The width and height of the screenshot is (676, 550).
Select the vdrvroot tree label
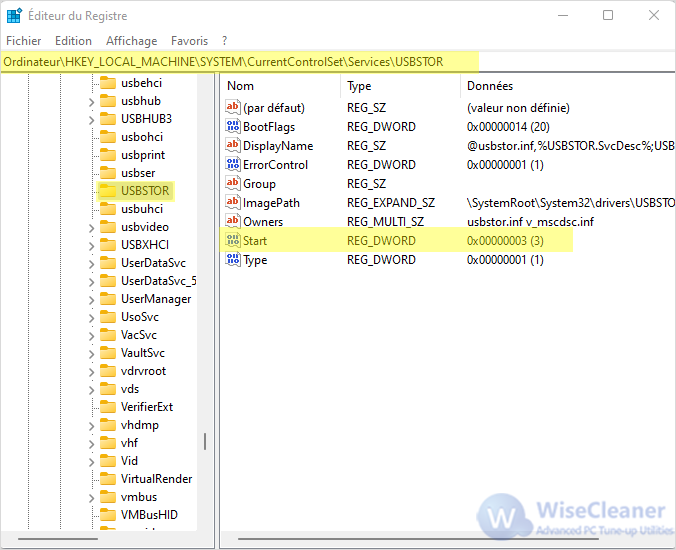pyautogui.click(x=143, y=371)
